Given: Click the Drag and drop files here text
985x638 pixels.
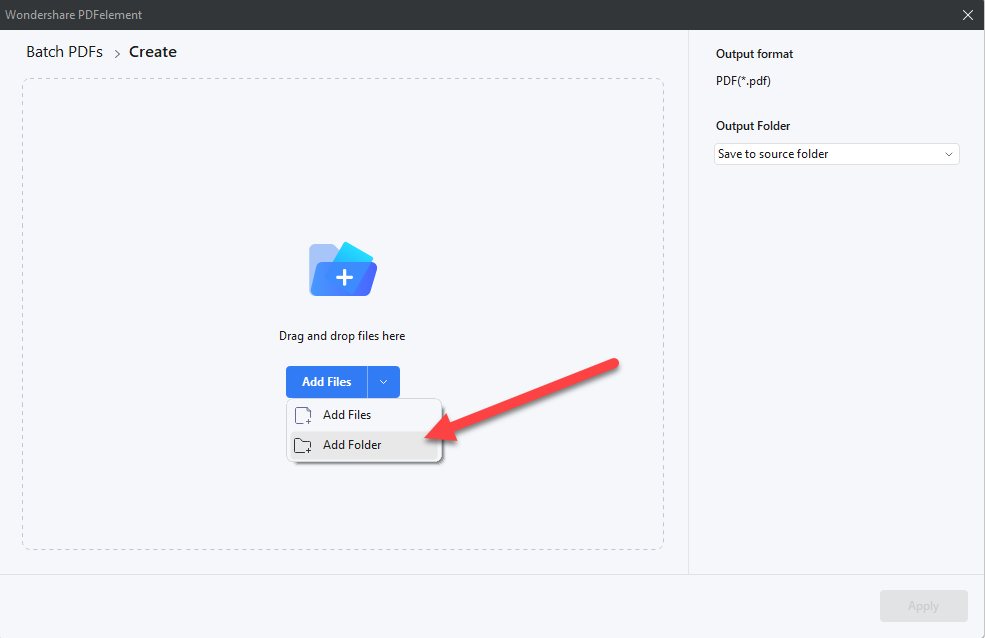Looking at the screenshot, I should pyautogui.click(x=342, y=336).
